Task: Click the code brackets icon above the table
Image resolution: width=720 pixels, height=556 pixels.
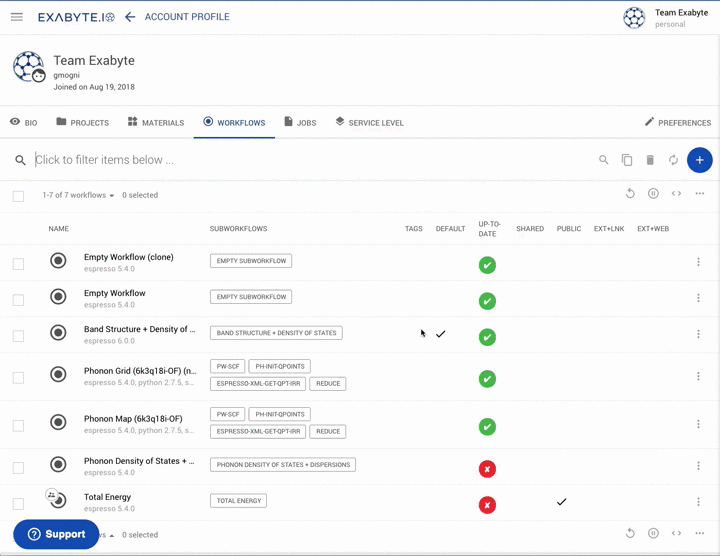Action: pyautogui.click(x=676, y=194)
